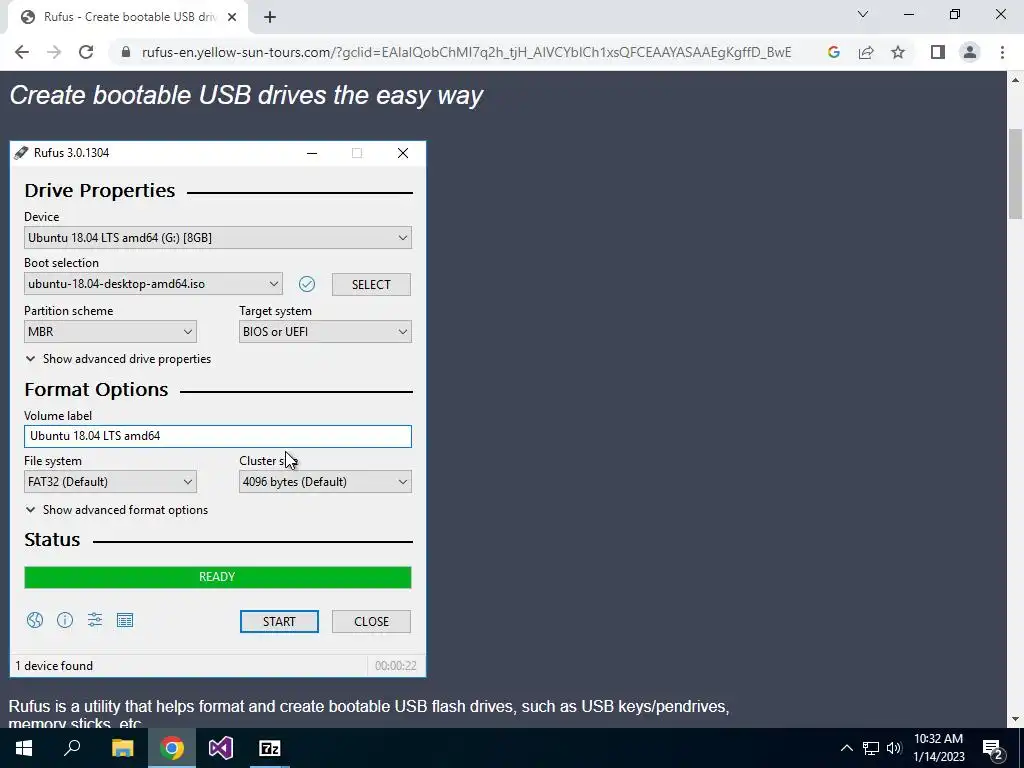
Task: Click the Chrome taskbar icon
Action: click(x=172, y=748)
